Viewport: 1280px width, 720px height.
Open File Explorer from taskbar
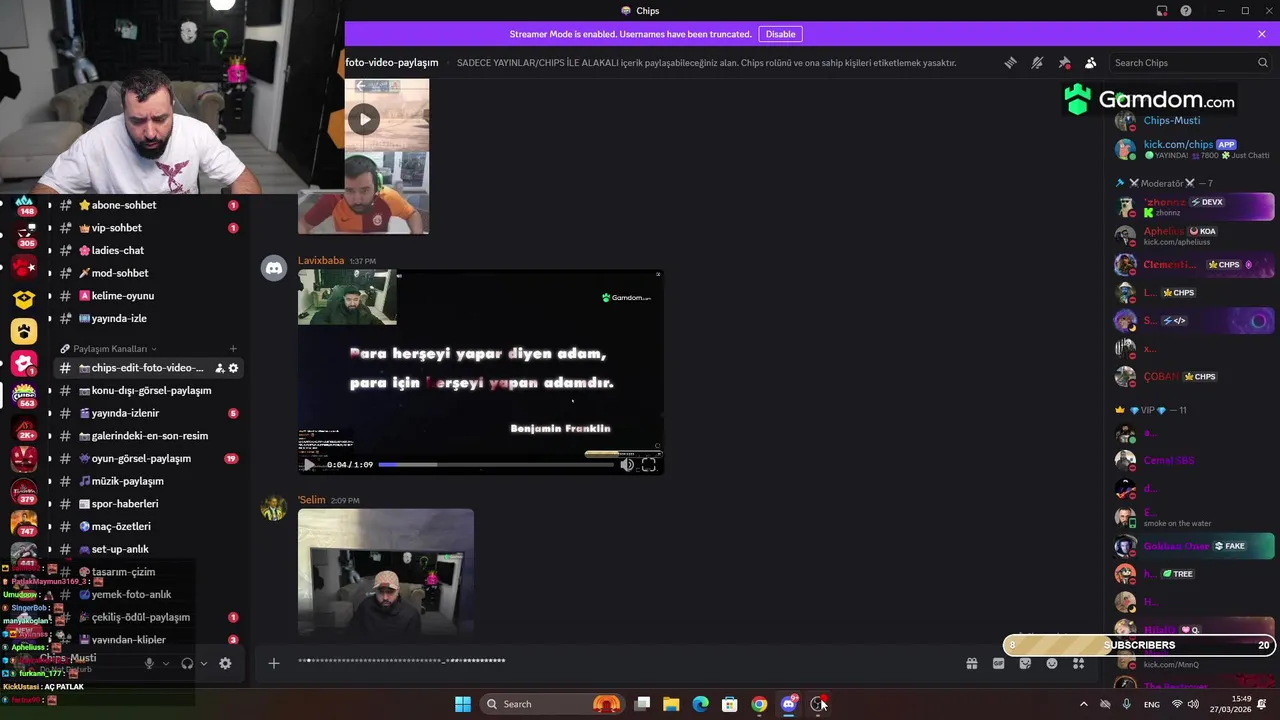point(671,704)
